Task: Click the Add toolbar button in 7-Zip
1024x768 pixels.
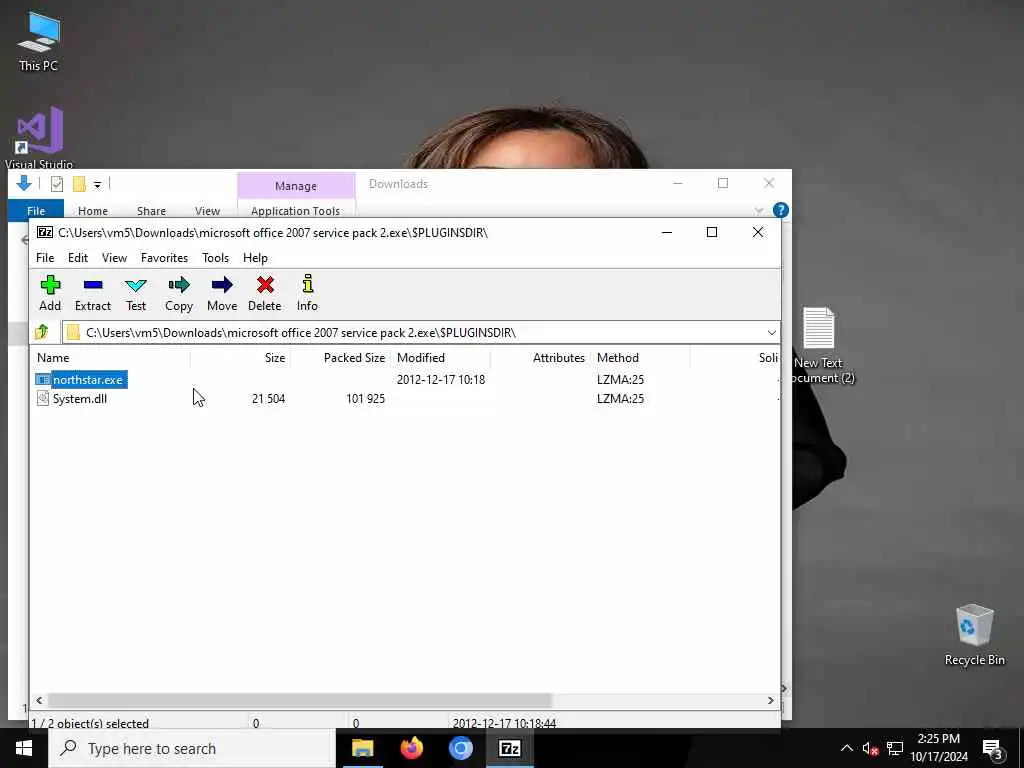Action: click(50, 293)
